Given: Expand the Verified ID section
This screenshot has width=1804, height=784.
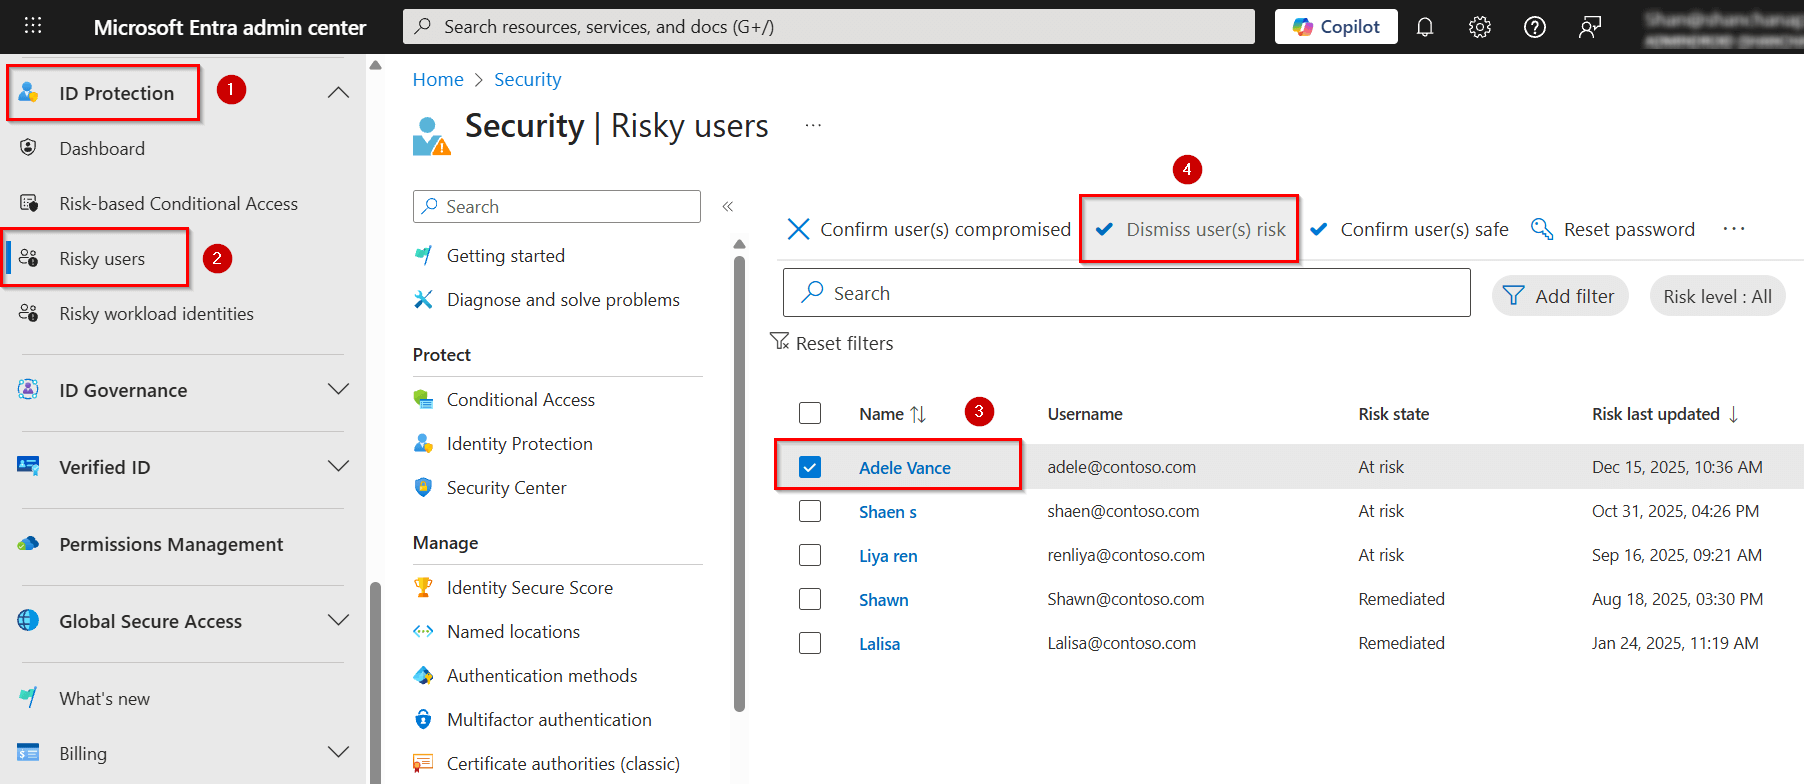Looking at the screenshot, I should click(339, 466).
